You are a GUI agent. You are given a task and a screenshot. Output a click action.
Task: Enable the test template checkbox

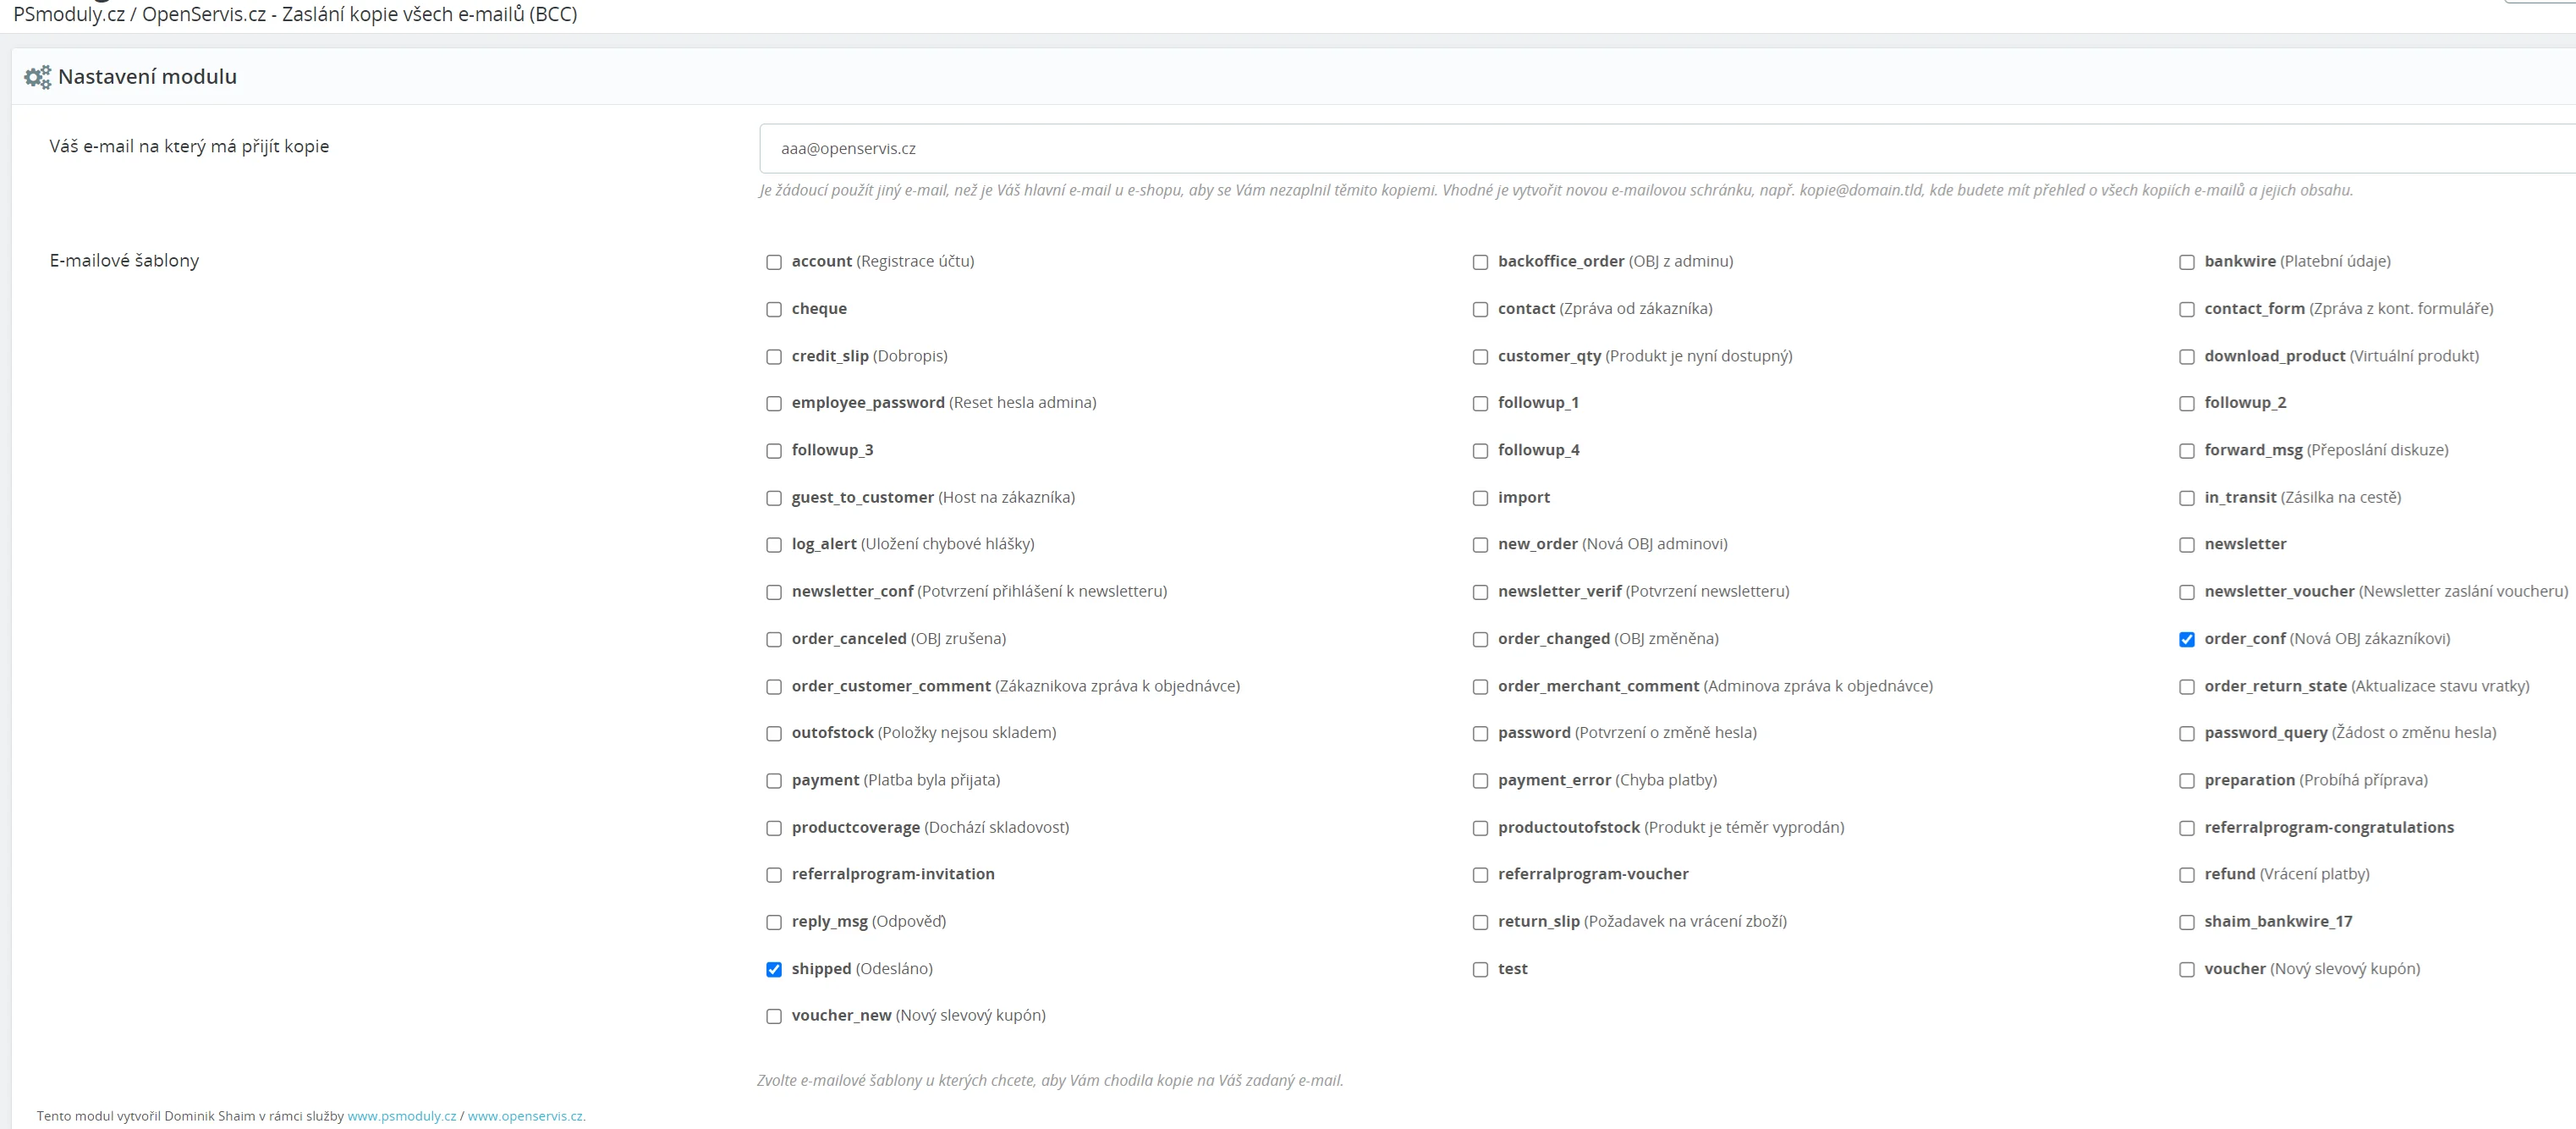[1480, 970]
